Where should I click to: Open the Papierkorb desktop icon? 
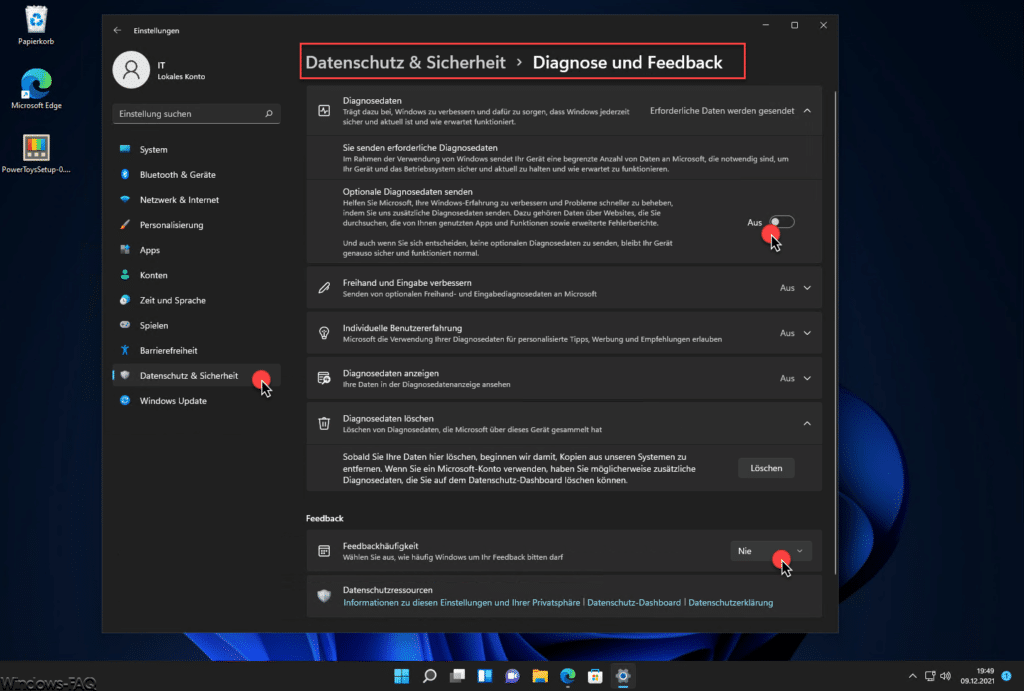point(36,25)
